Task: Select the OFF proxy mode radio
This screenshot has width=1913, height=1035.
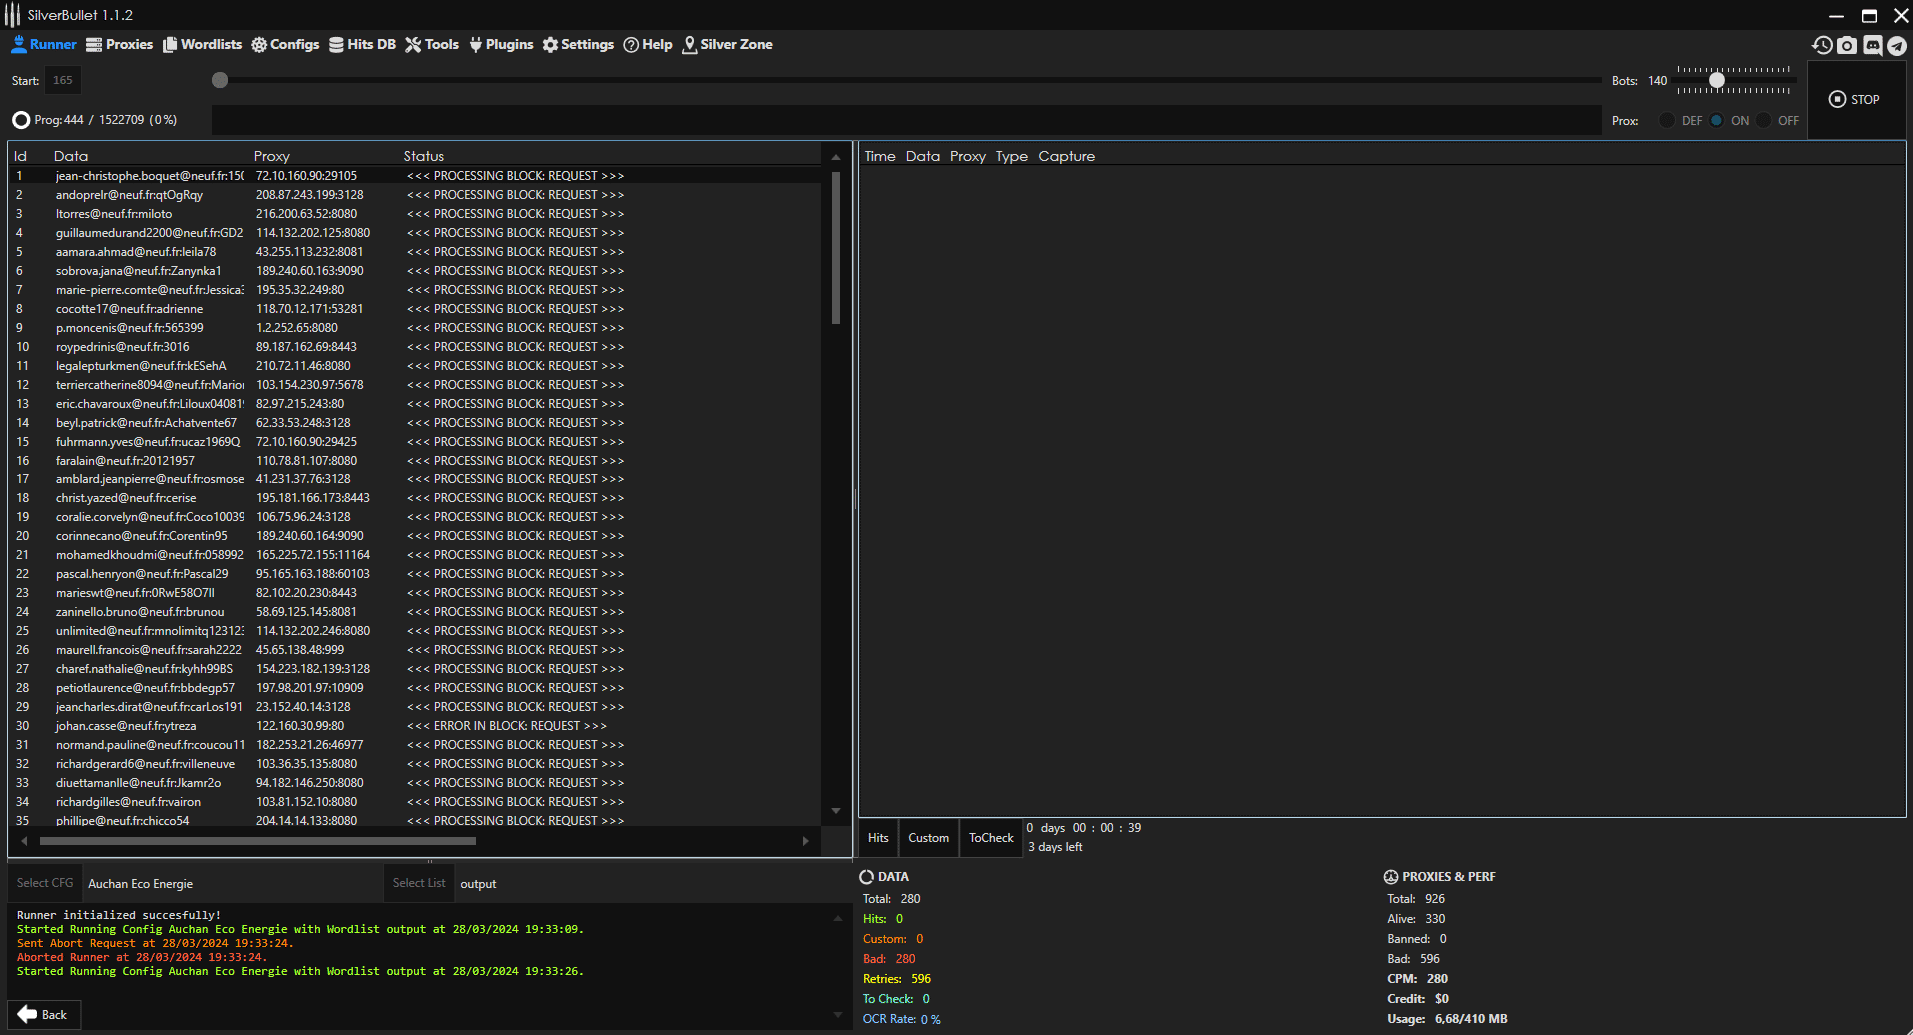Action: [1764, 120]
